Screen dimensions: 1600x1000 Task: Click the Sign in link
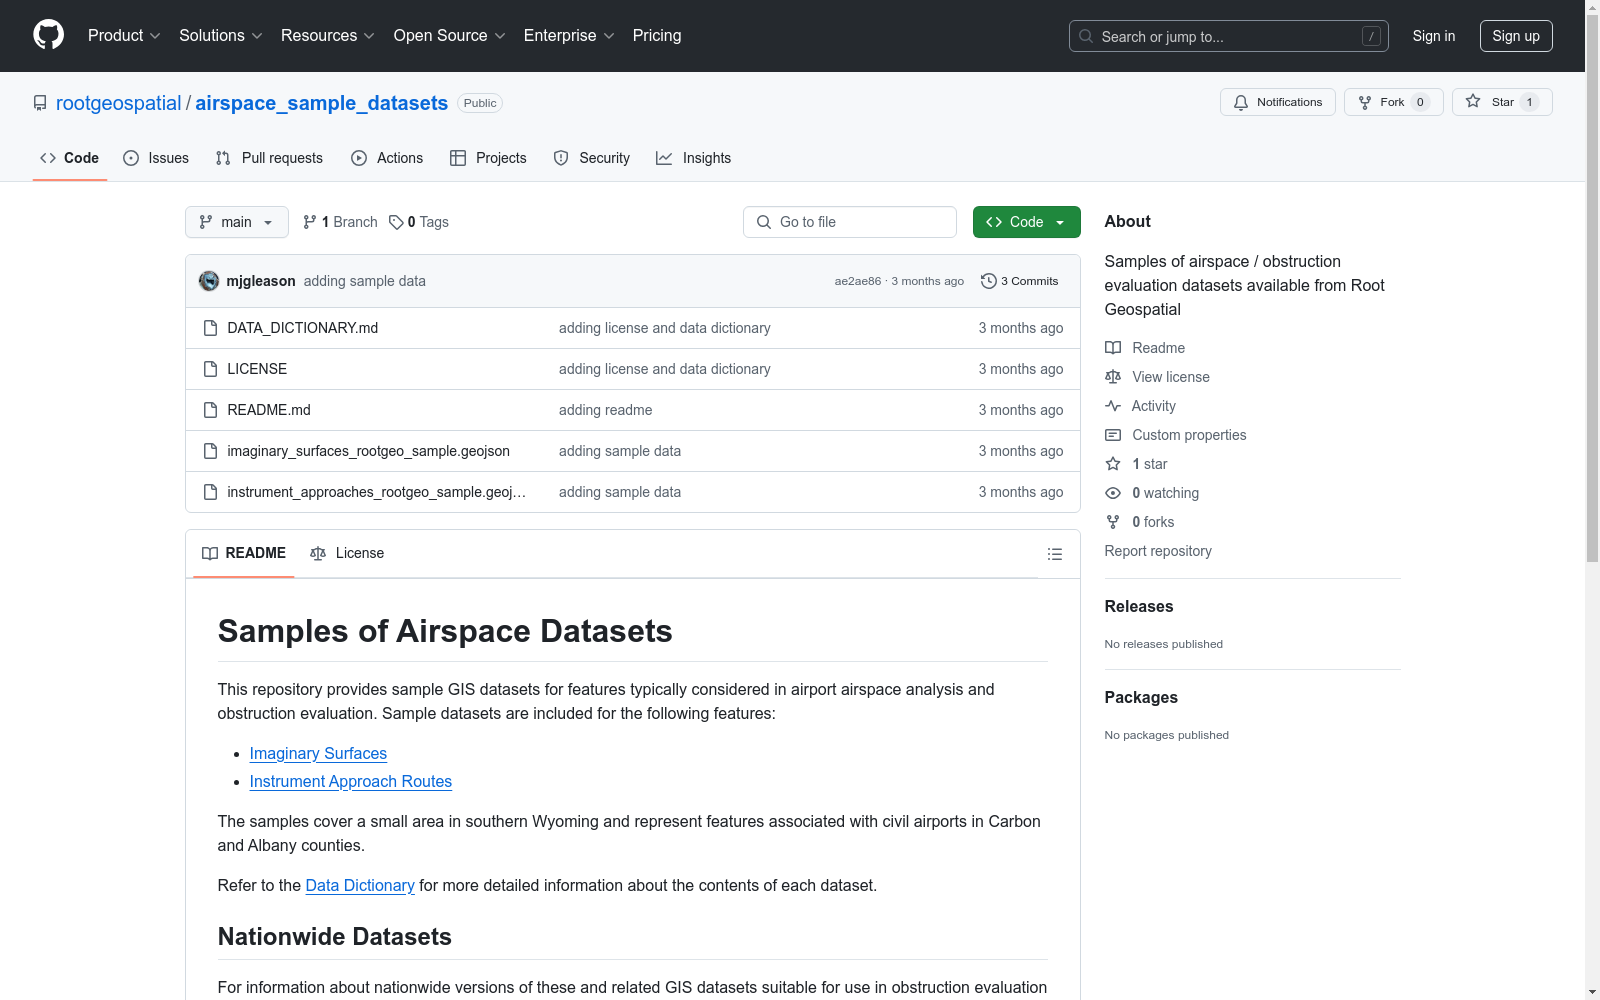pyautogui.click(x=1434, y=36)
